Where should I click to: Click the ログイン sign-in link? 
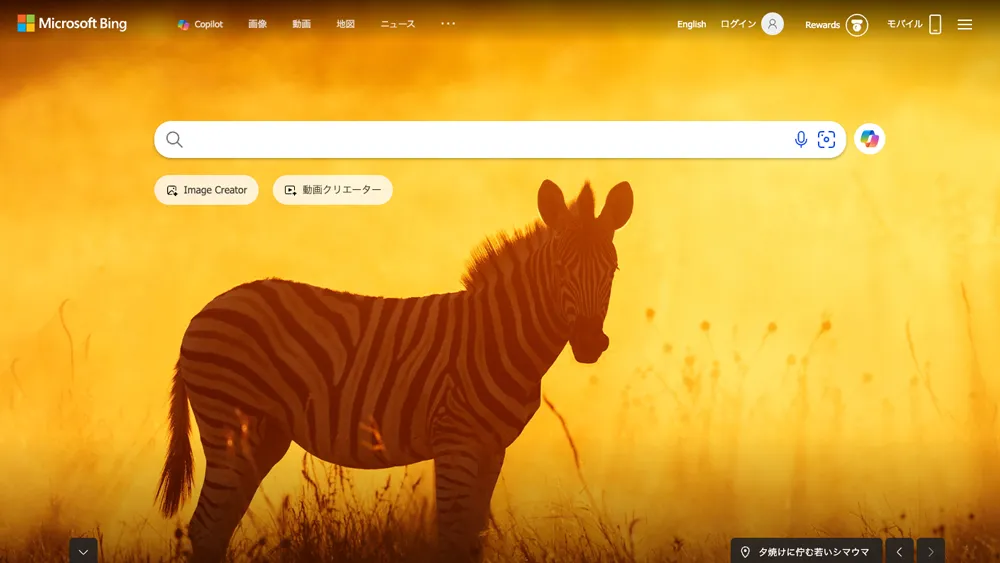738,24
